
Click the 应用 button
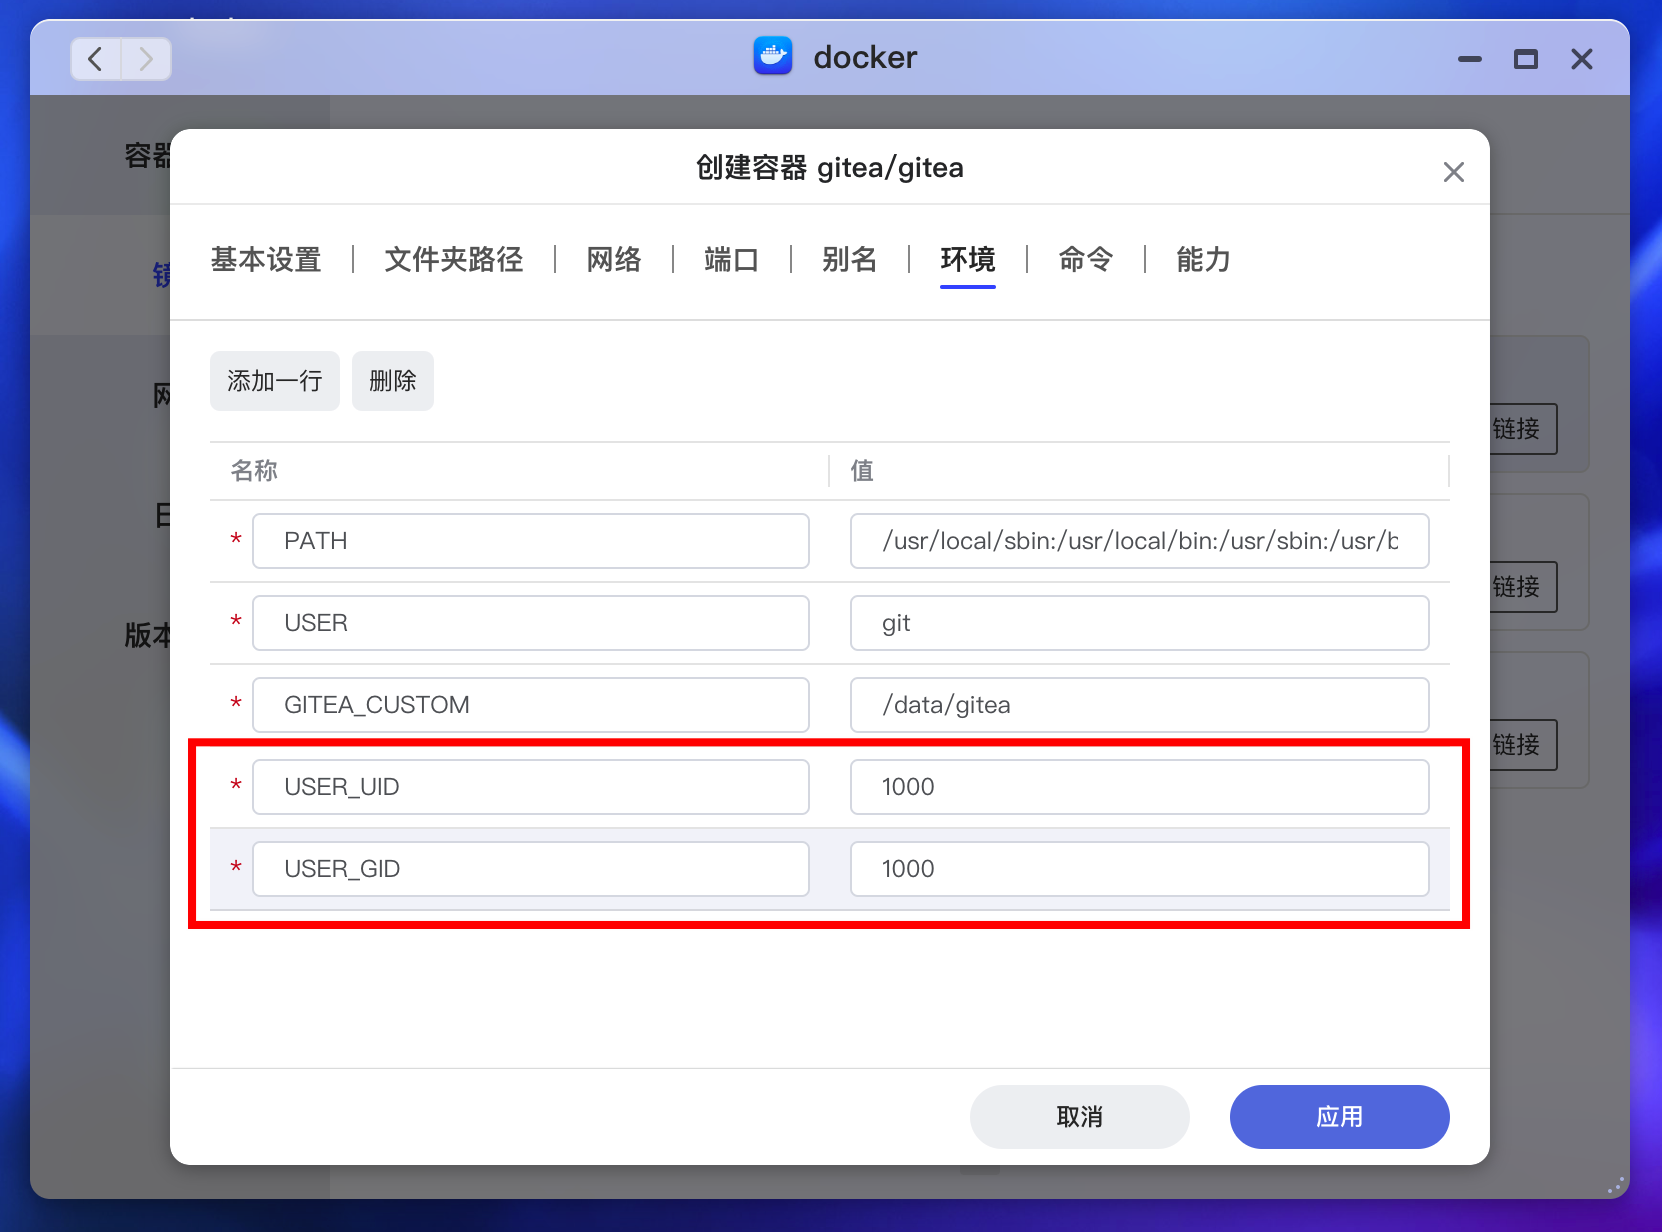pyautogui.click(x=1340, y=1117)
